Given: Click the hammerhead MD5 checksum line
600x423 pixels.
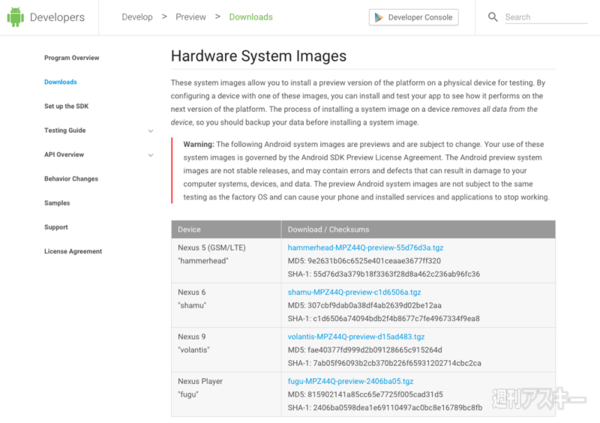Looking at the screenshot, I should coord(364,261).
